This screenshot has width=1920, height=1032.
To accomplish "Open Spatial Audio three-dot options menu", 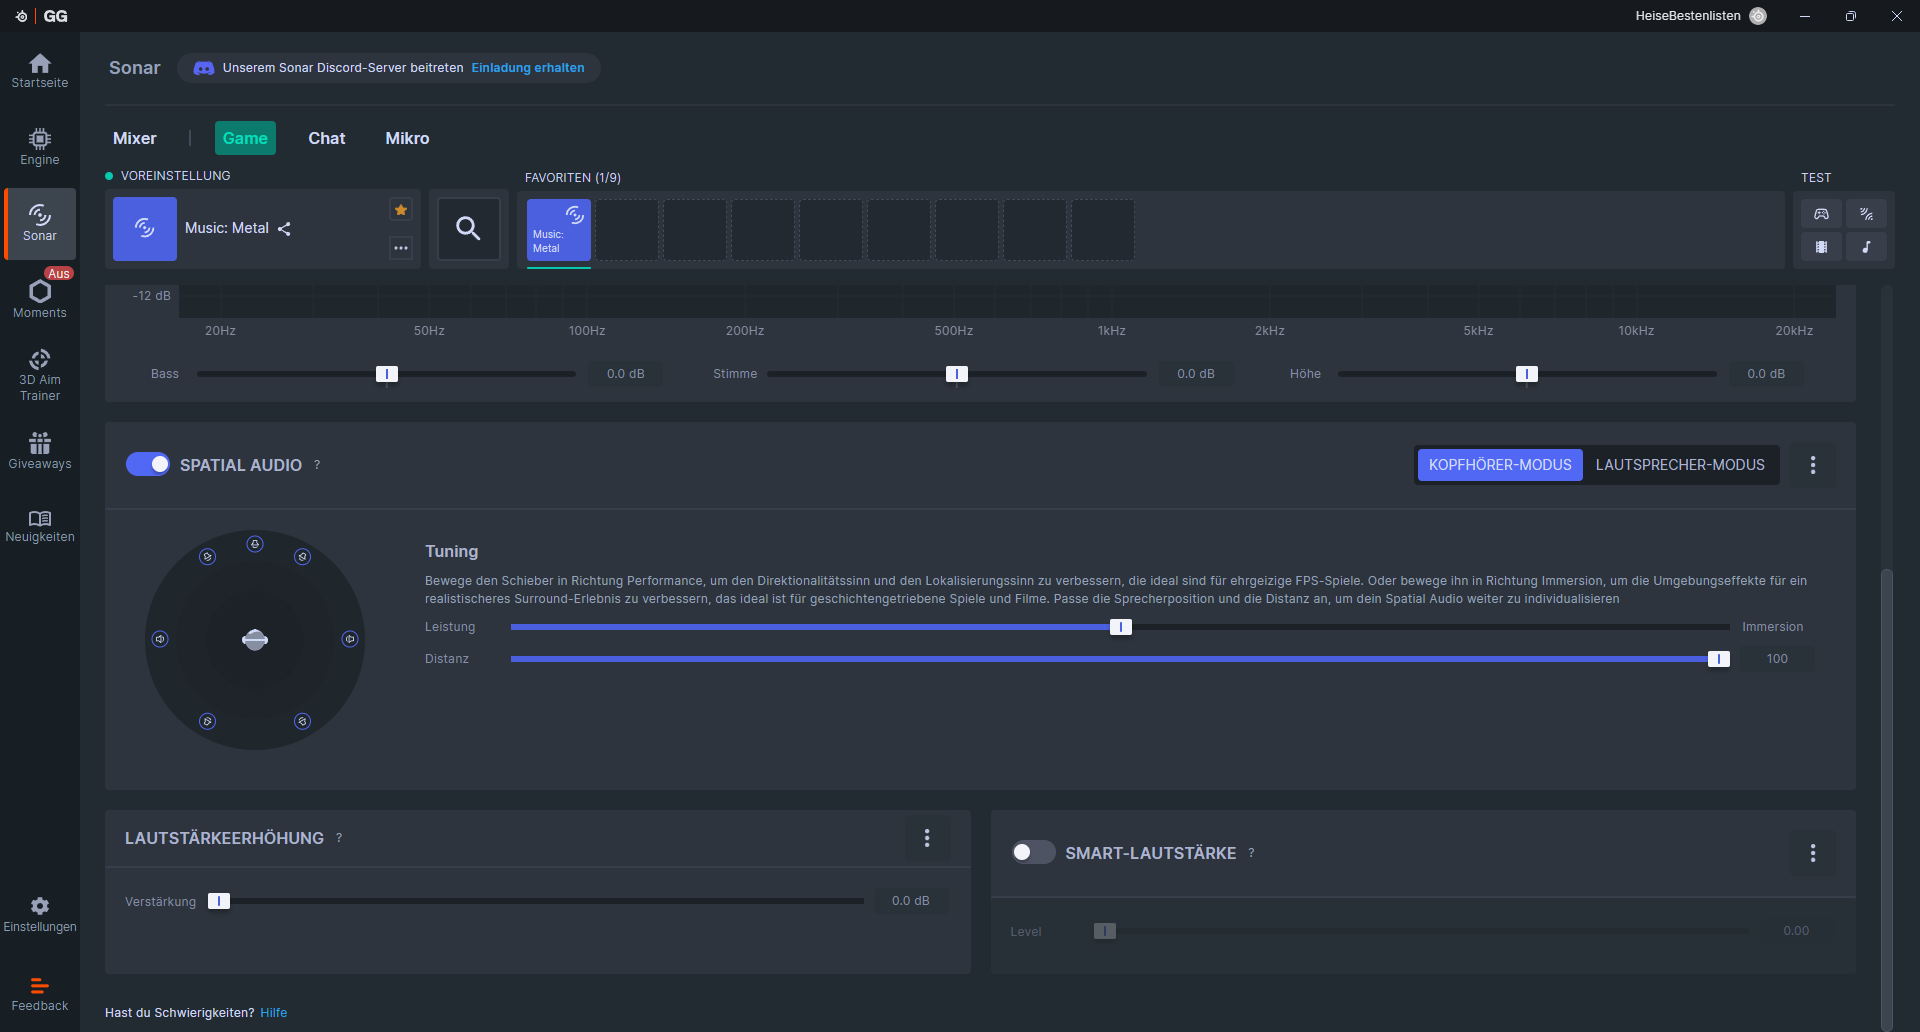I will tap(1813, 465).
